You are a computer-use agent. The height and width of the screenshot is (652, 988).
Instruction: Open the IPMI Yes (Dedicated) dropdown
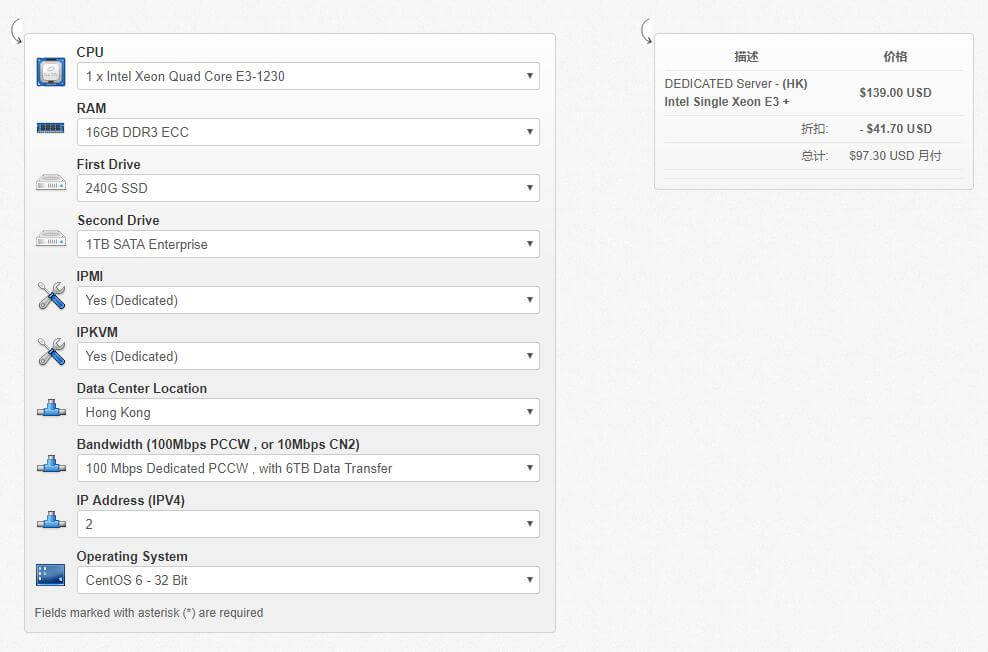(x=308, y=300)
